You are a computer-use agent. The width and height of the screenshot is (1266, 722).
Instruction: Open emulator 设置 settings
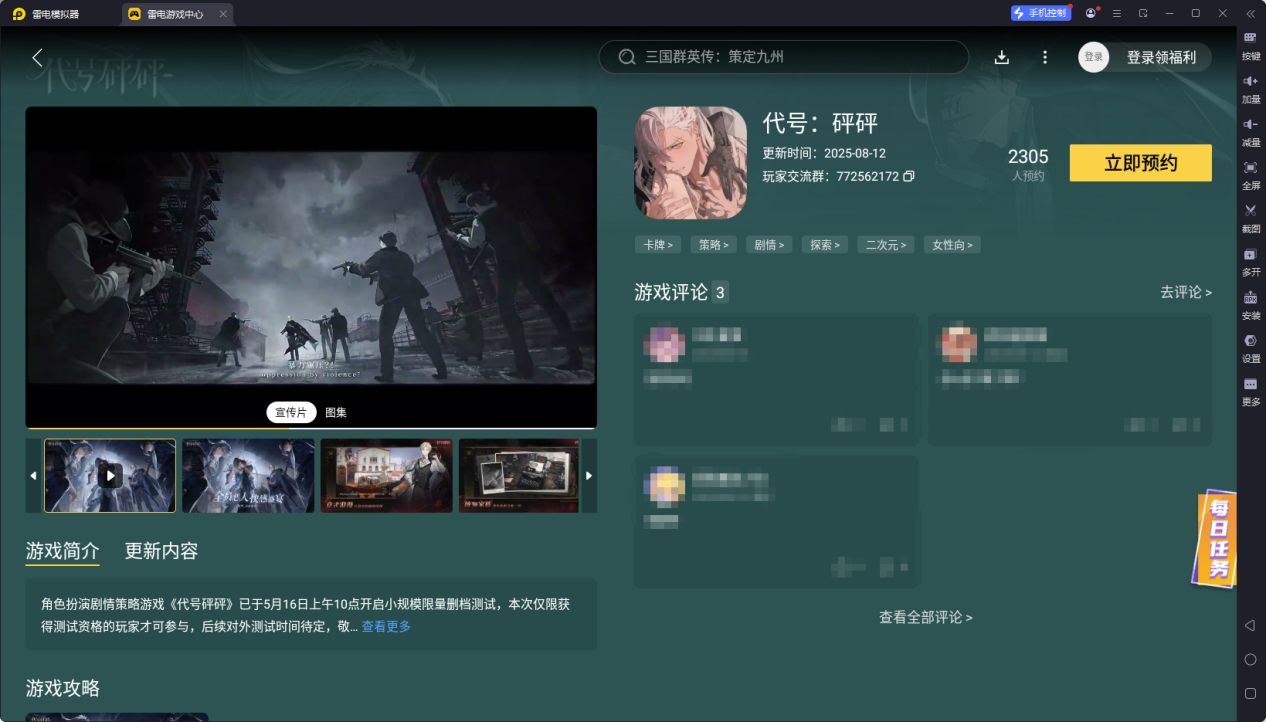pos(1251,347)
